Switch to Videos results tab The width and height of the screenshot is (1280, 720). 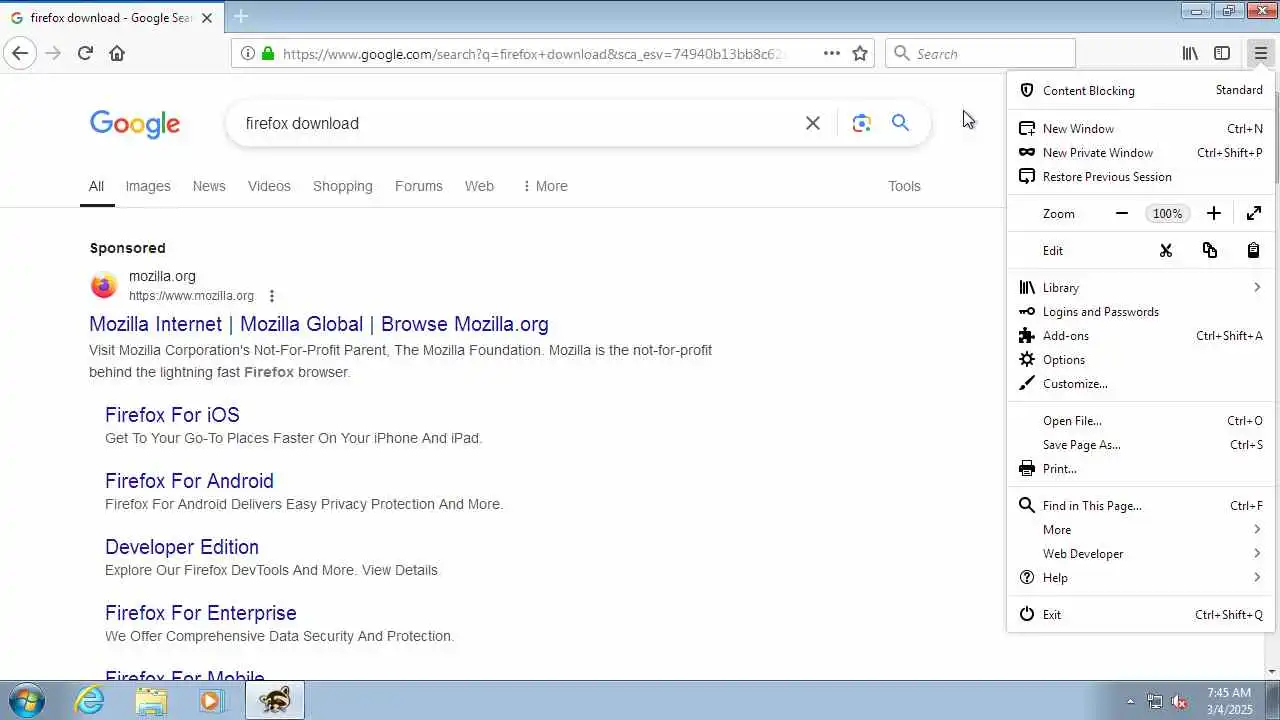tap(269, 186)
